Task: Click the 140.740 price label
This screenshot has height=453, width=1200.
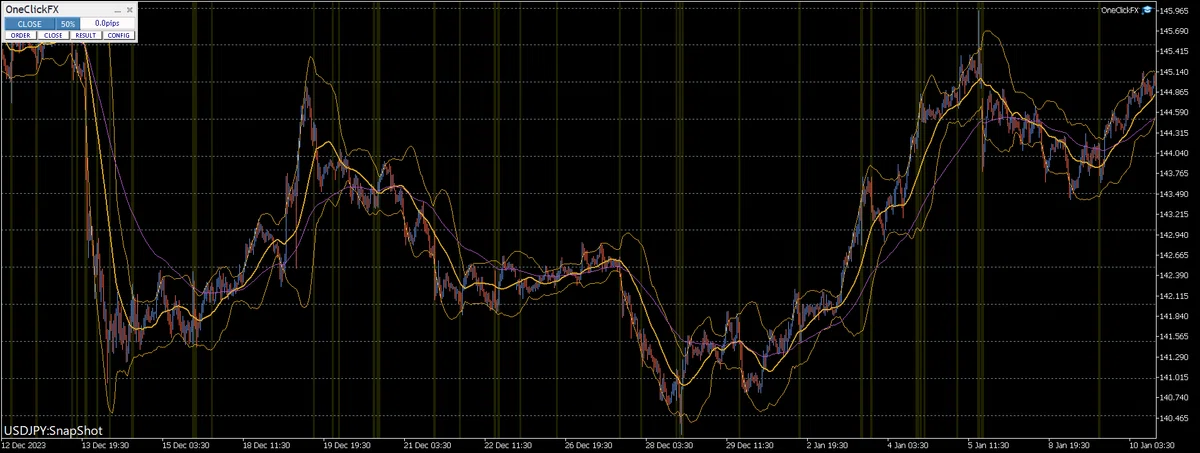Action: [1174, 398]
